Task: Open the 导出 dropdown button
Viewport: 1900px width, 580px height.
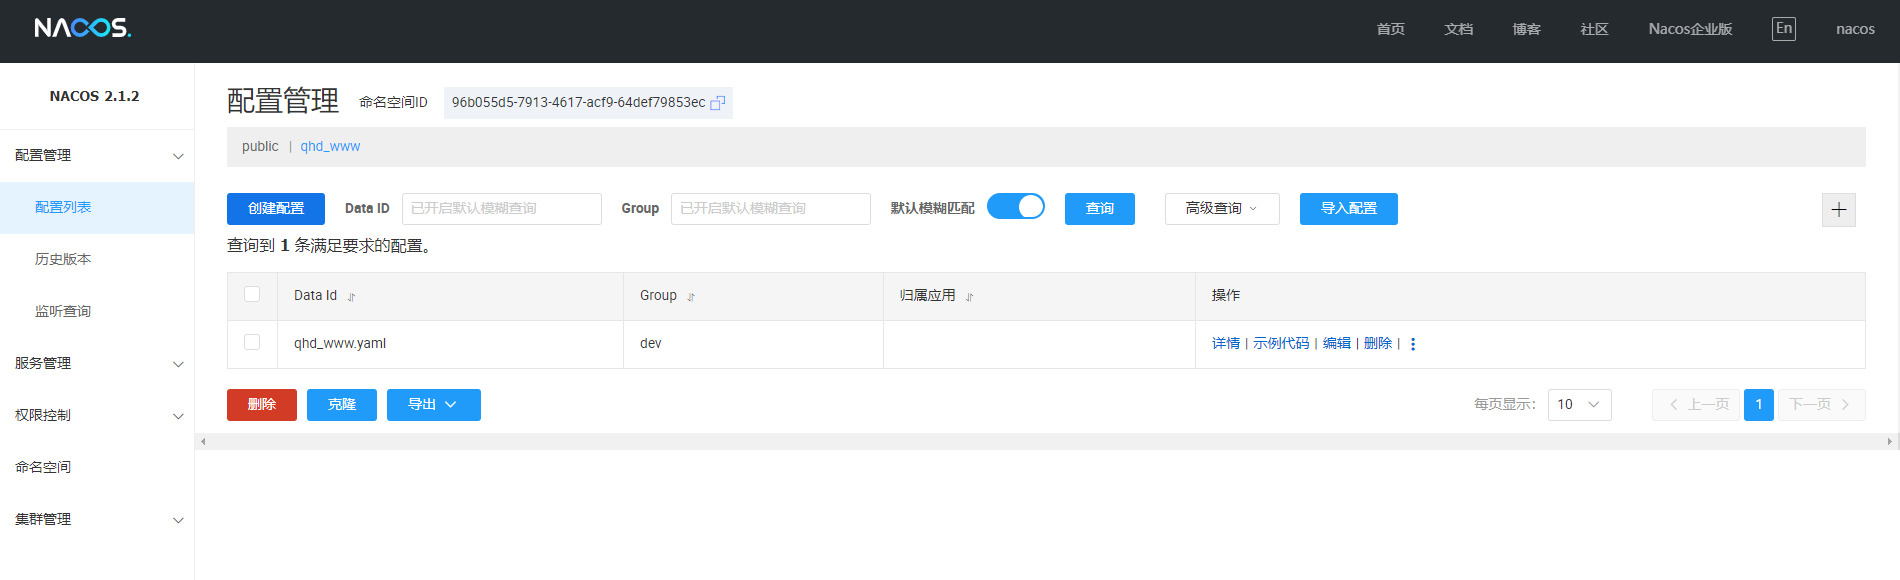Action: tap(433, 405)
